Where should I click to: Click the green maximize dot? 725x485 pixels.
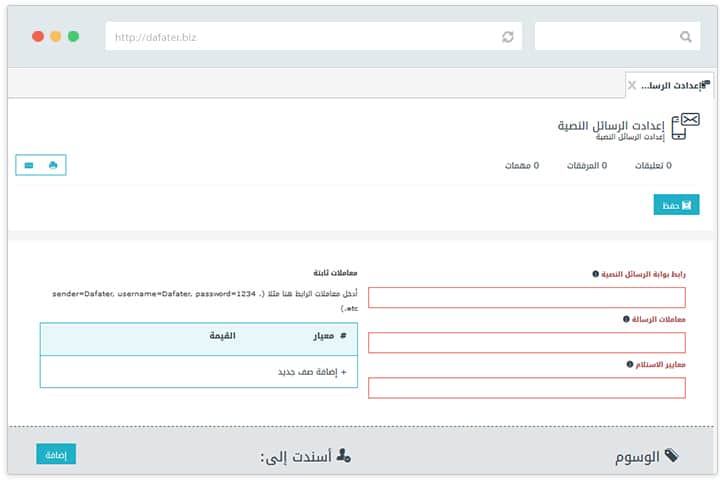(74, 37)
